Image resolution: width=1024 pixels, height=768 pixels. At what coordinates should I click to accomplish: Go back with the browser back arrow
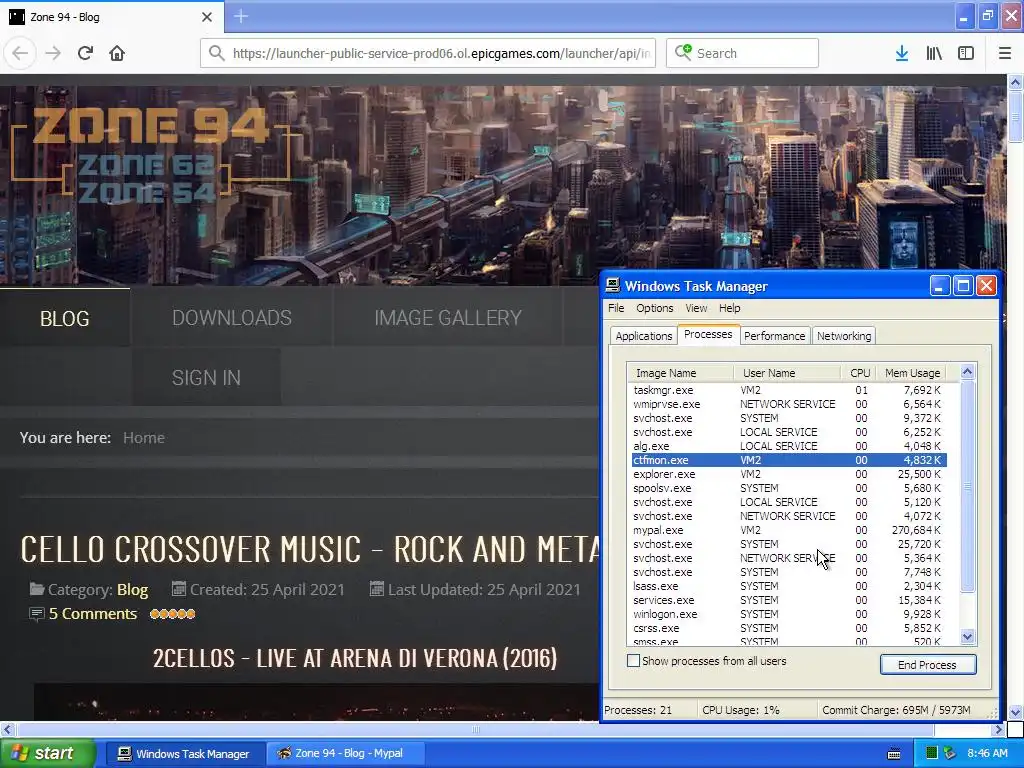(20, 53)
